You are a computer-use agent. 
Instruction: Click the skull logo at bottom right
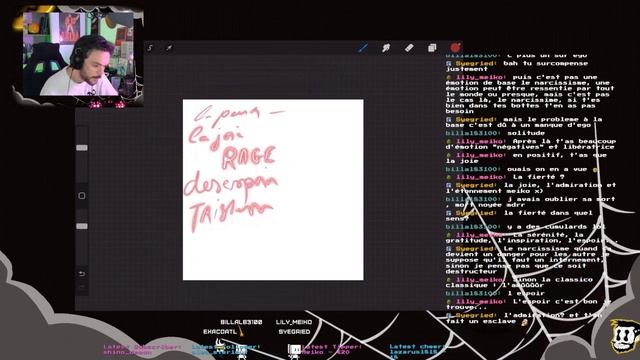pyautogui.click(x=624, y=337)
